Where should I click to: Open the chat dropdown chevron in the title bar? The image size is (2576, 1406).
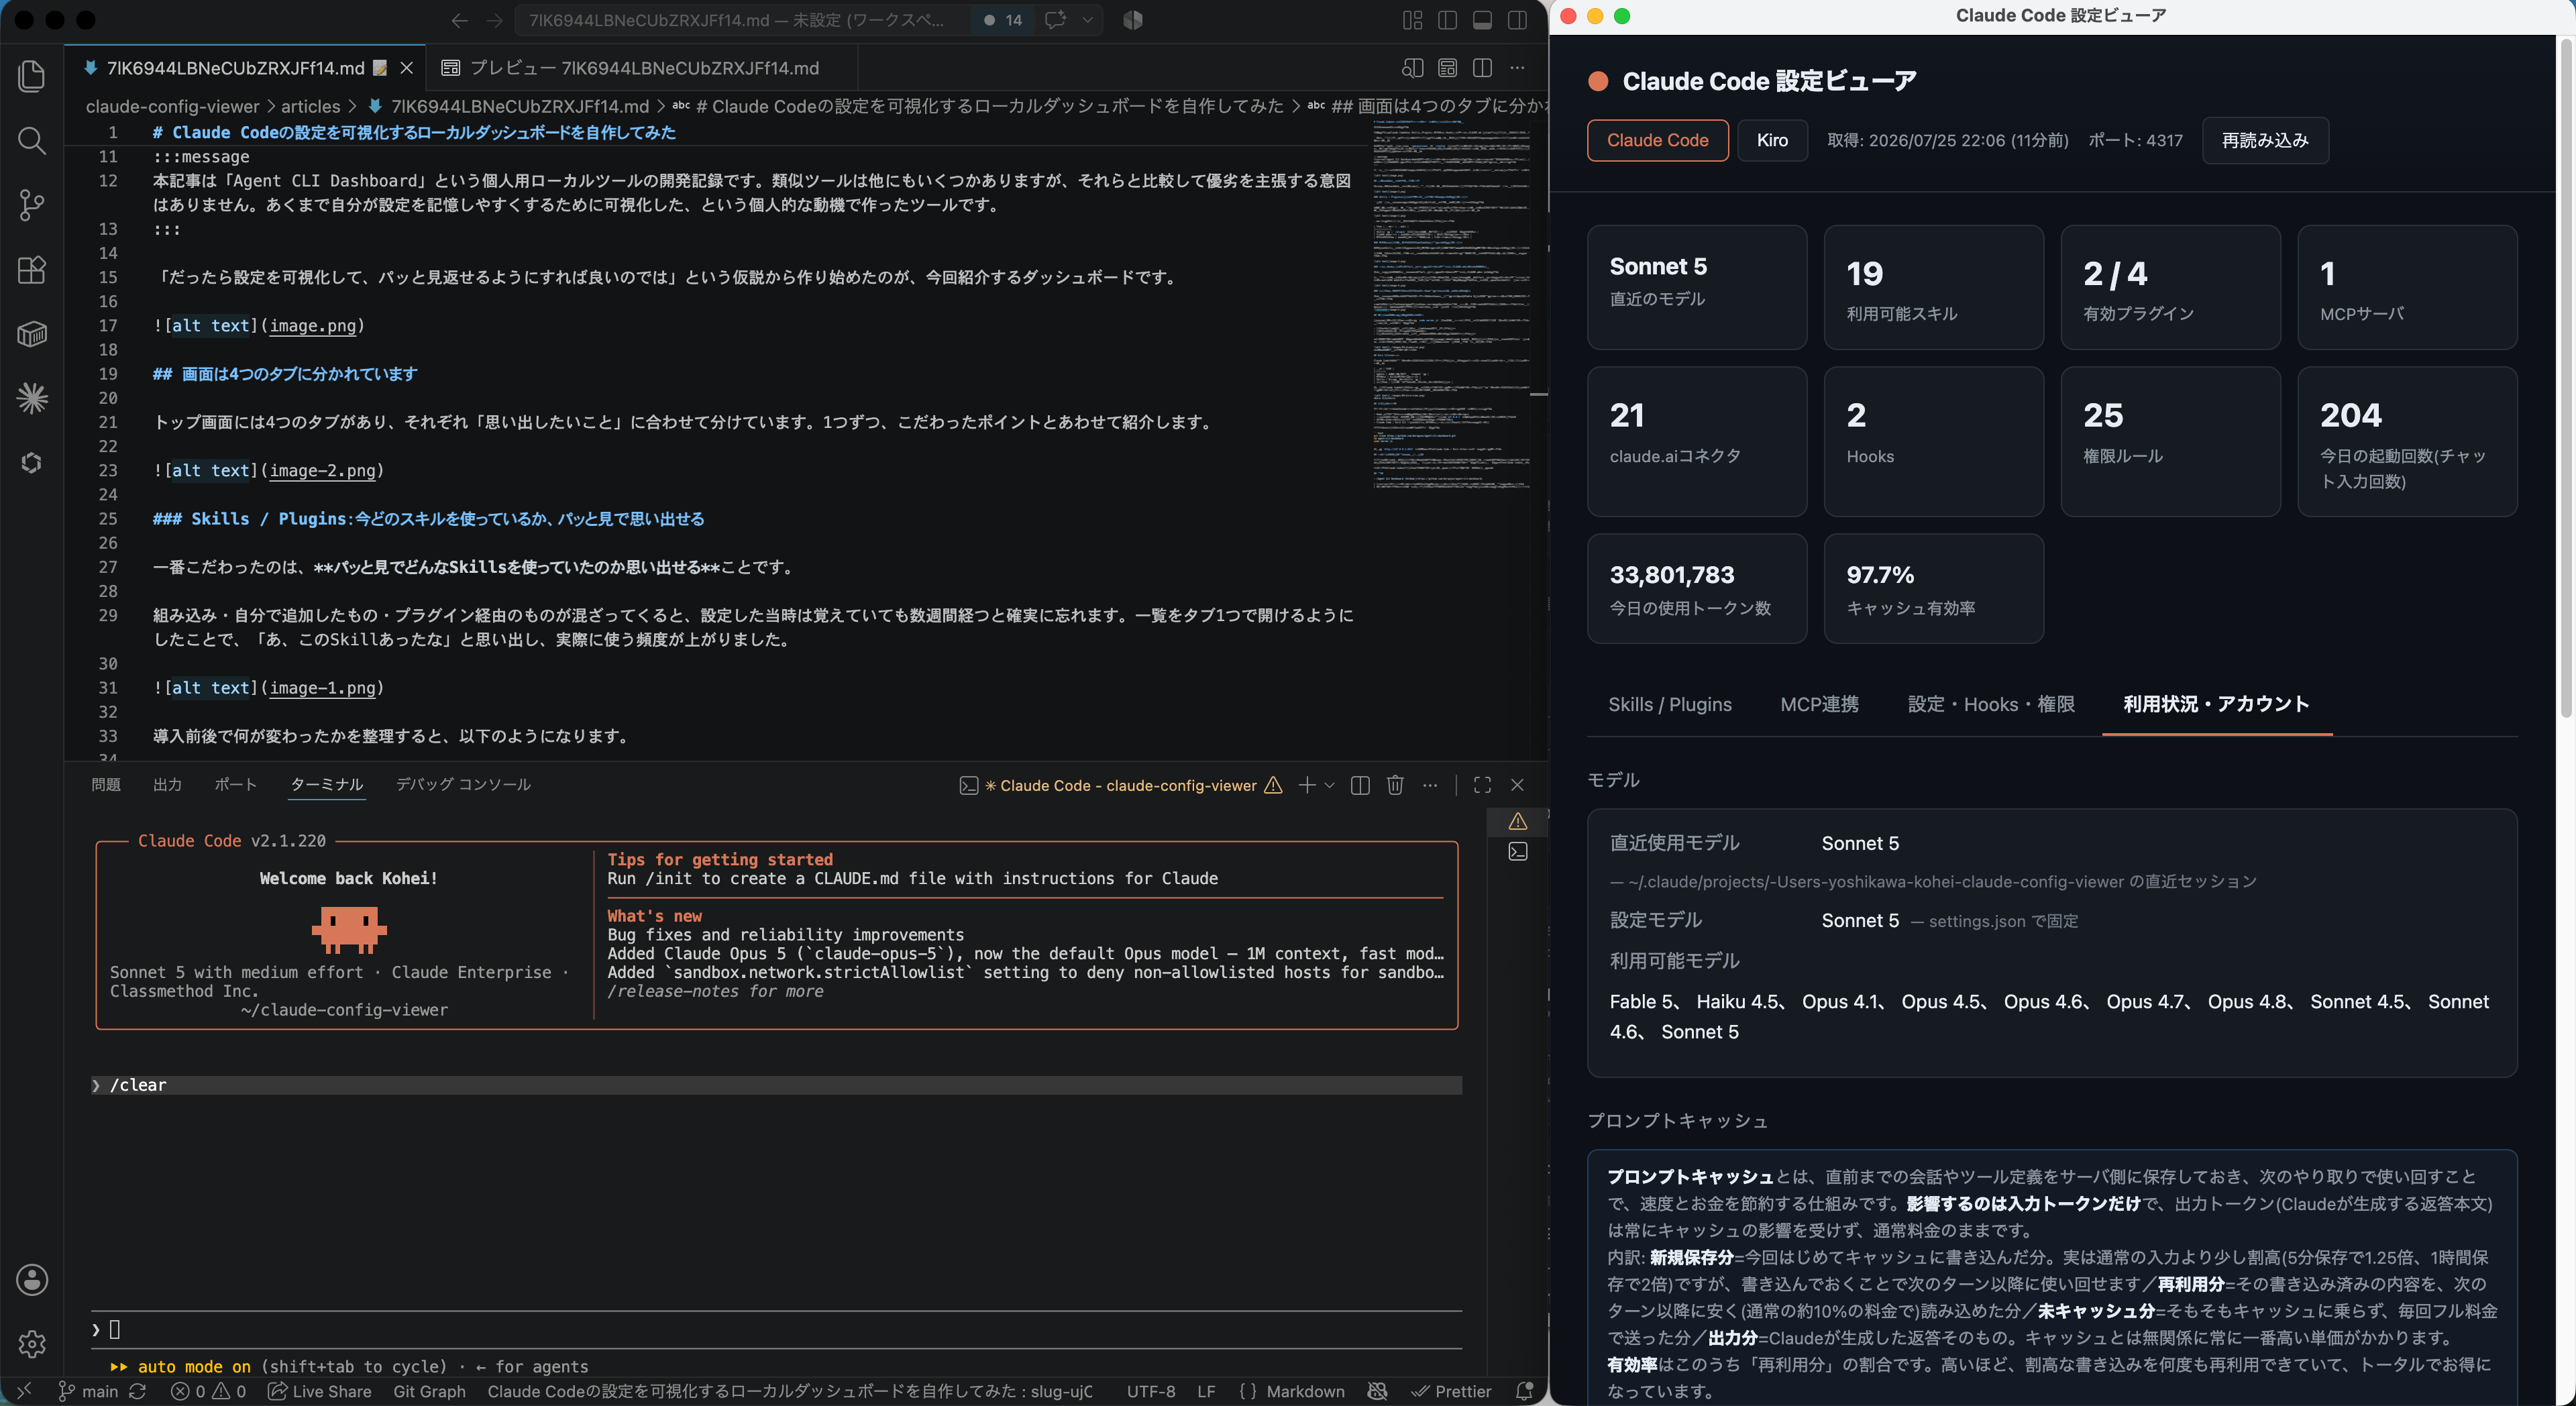[1087, 20]
